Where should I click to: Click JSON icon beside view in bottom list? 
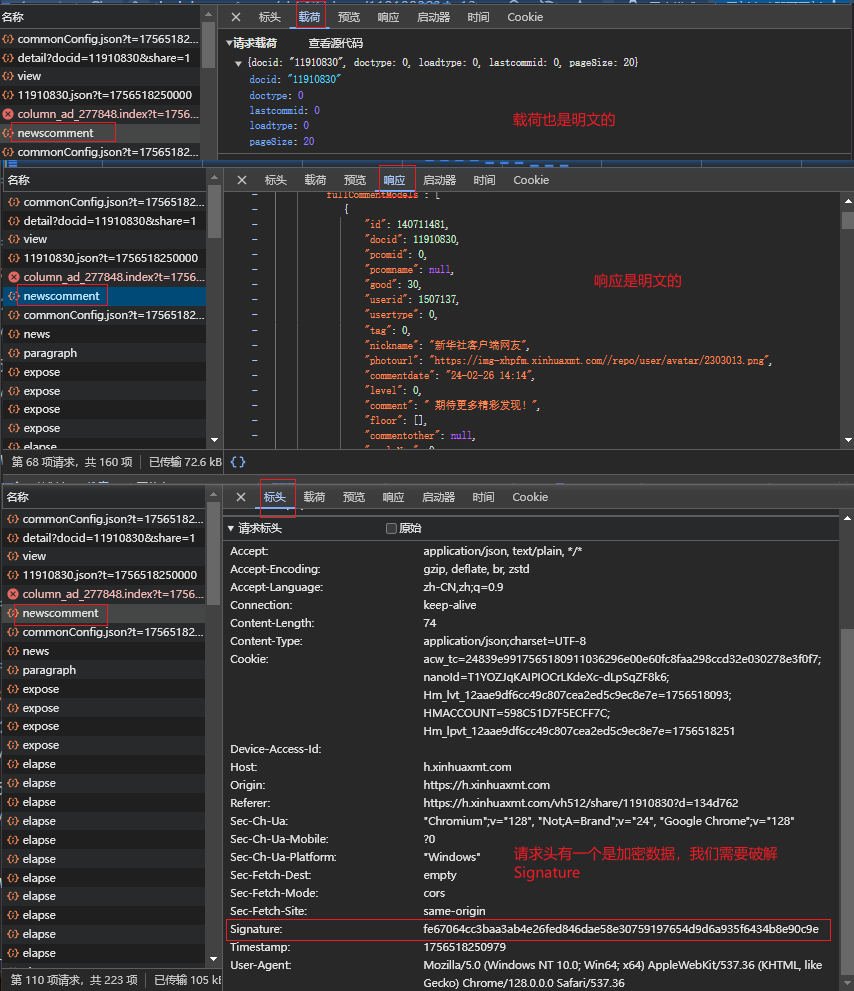(13, 556)
